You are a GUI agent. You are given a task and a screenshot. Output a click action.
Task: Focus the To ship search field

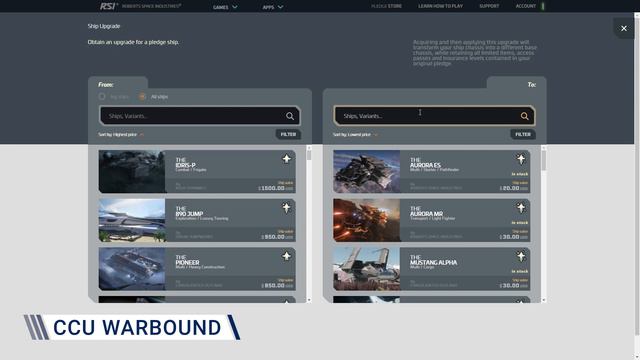(434, 116)
